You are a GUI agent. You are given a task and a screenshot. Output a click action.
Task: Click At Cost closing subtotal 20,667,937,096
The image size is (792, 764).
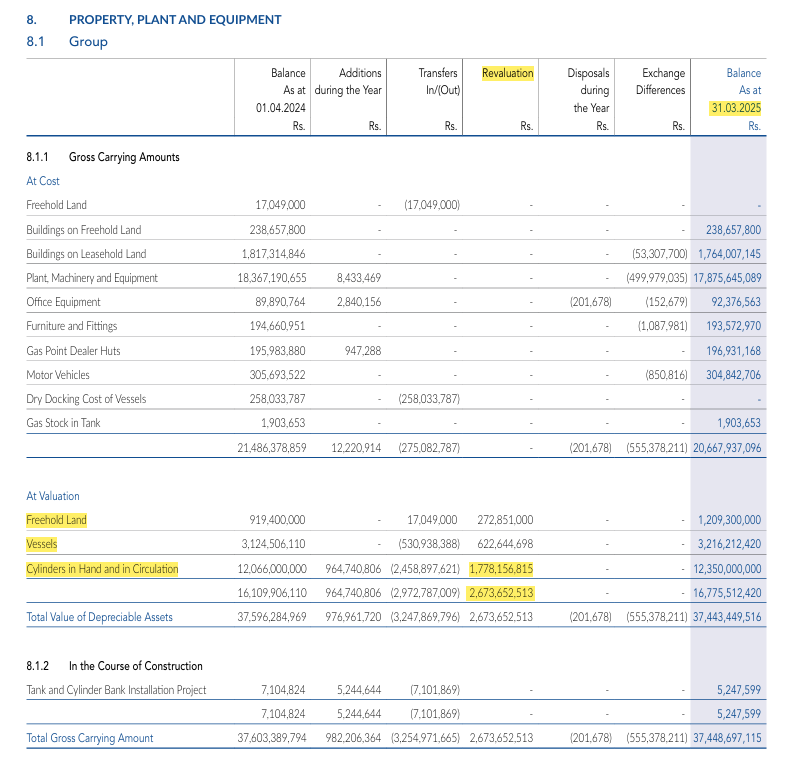pos(727,448)
